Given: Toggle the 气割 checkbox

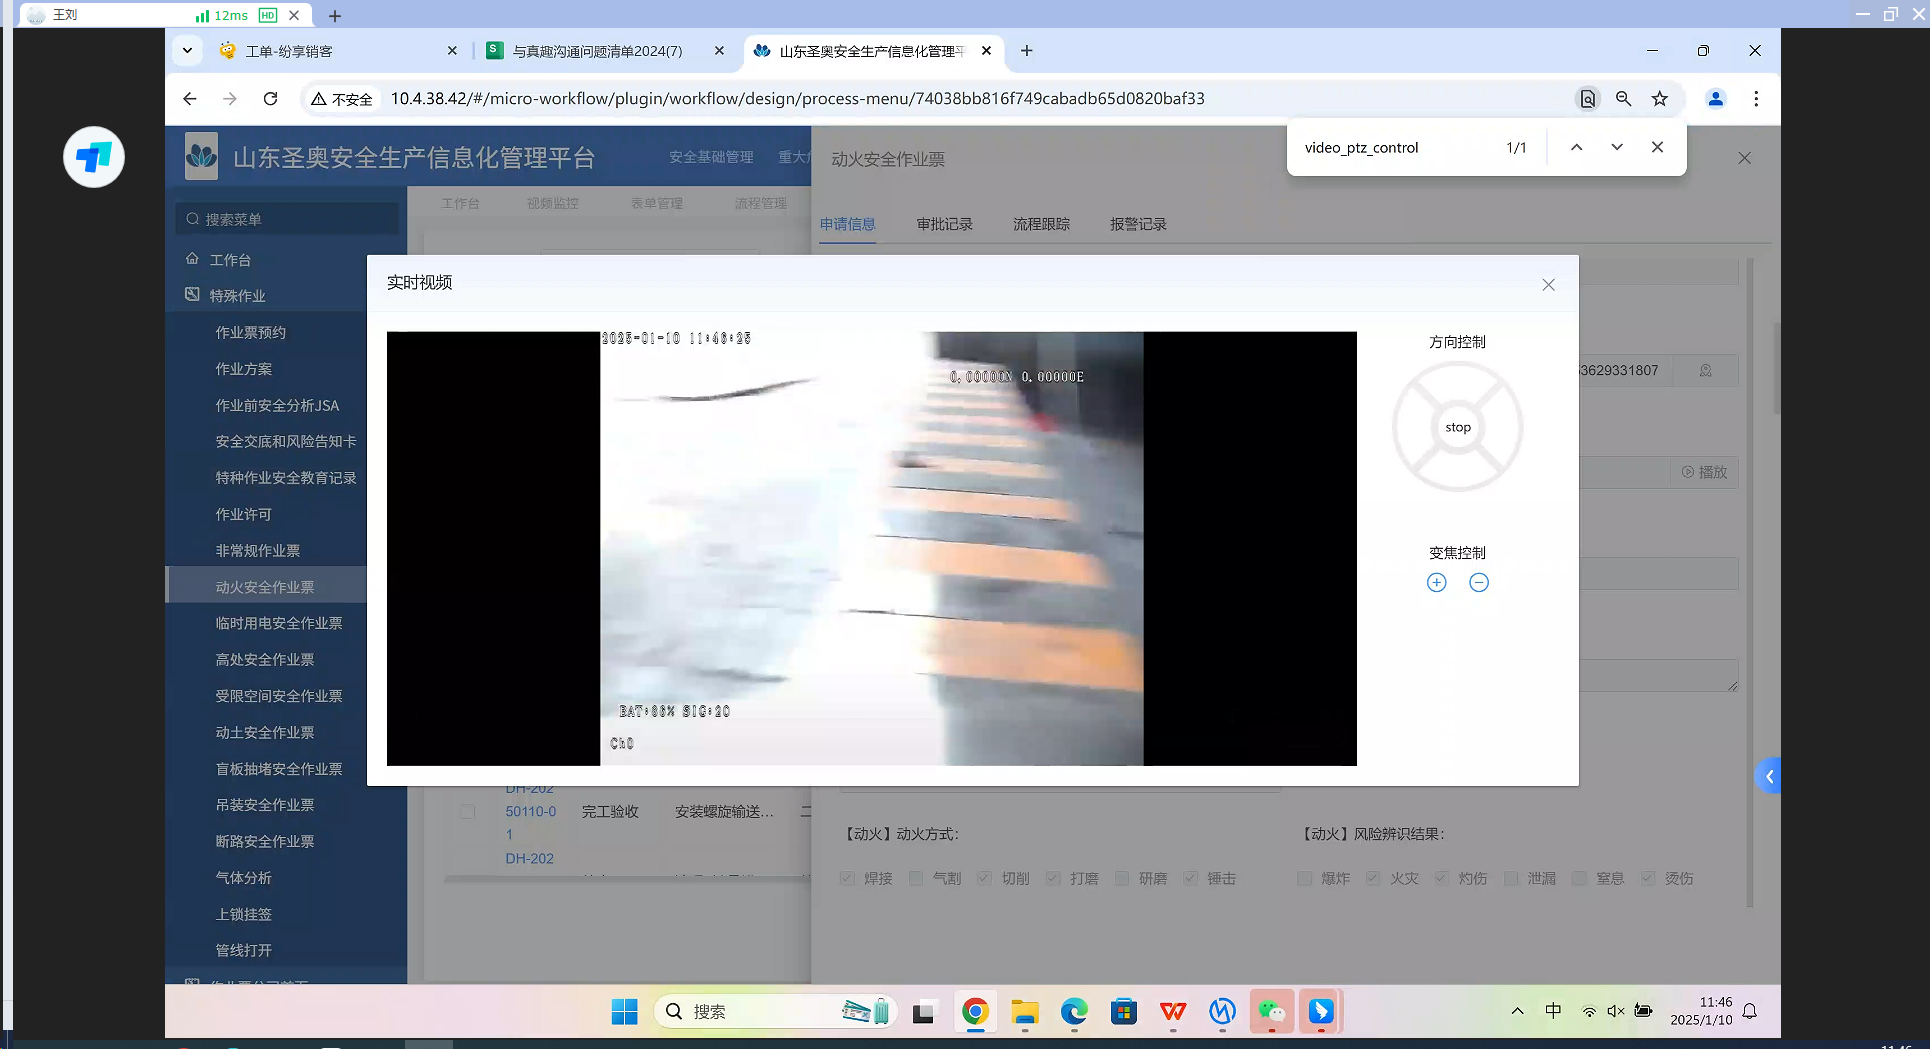Looking at the screenshot, I should [x=915, y=878].
